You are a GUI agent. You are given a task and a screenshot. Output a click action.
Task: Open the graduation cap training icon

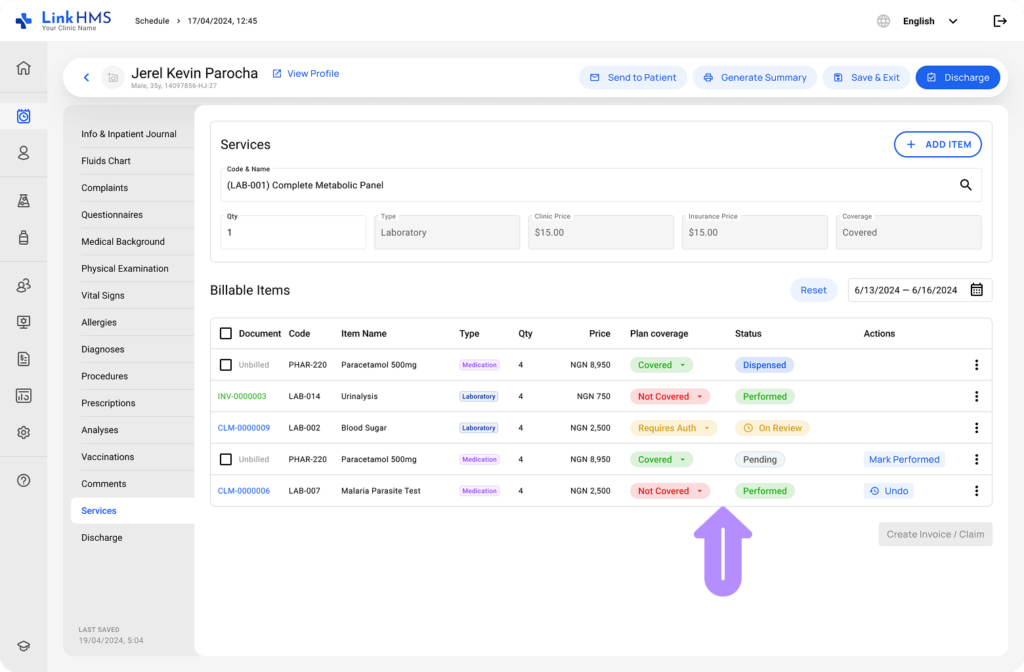pos(24,646)
